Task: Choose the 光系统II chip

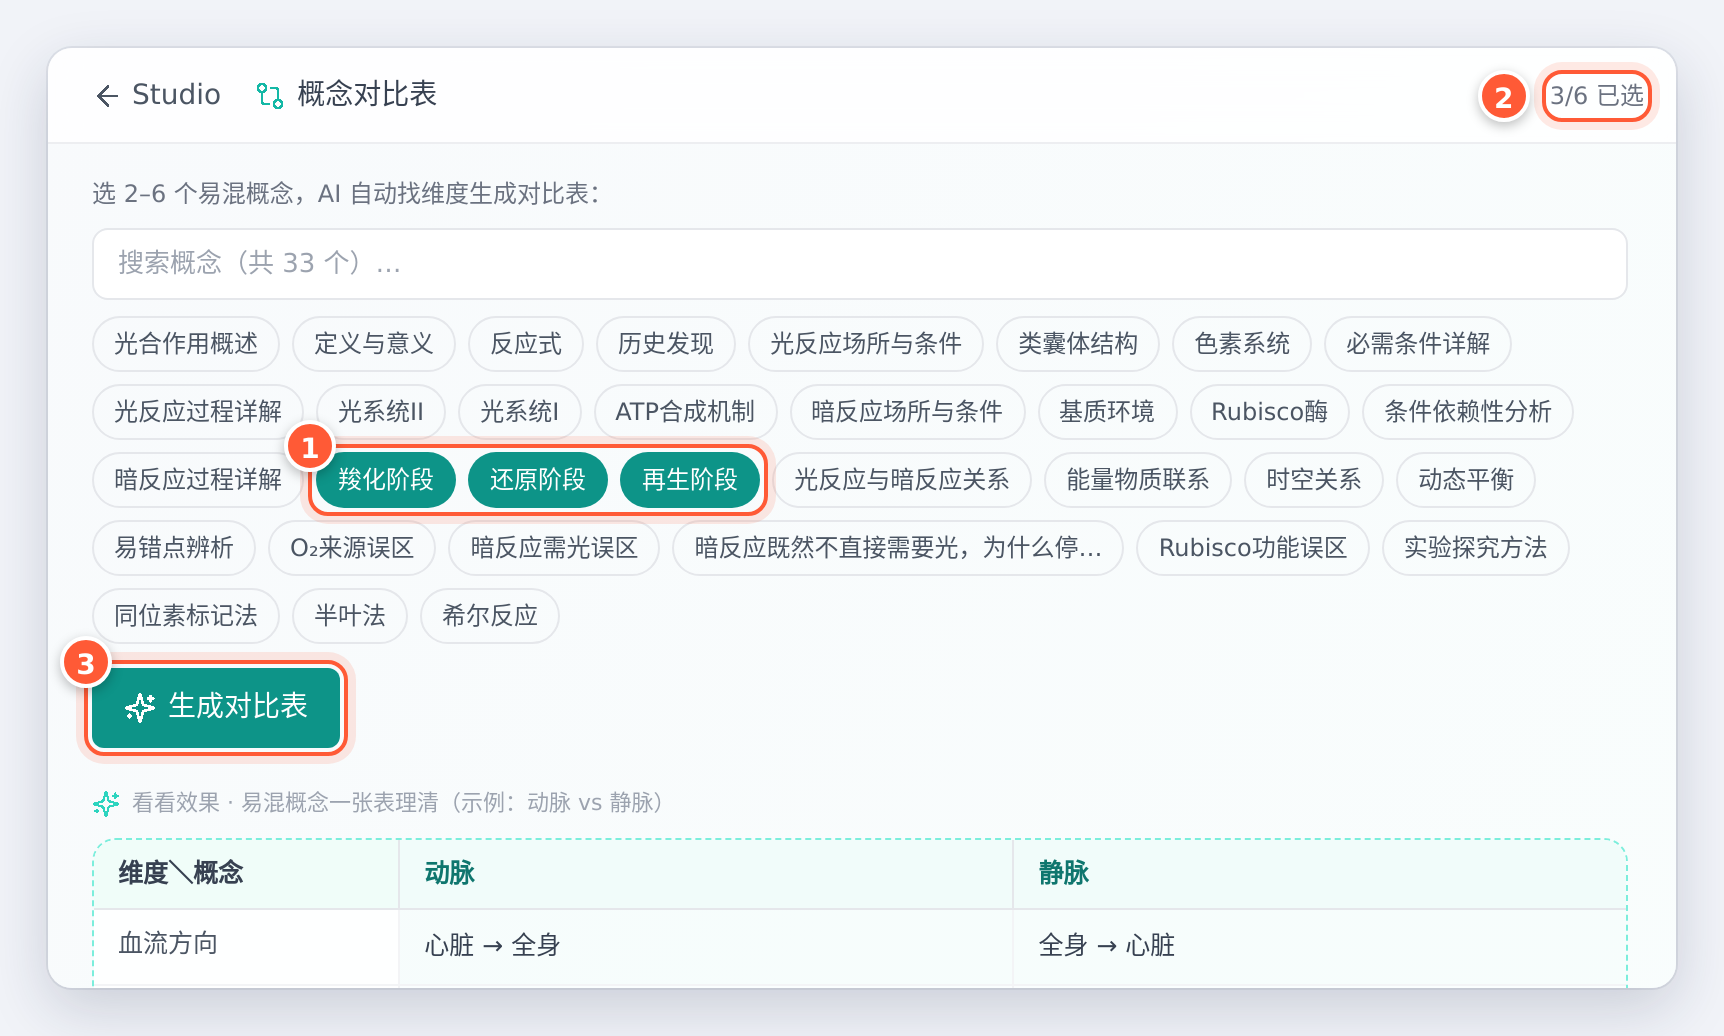Action: point(381,412)
